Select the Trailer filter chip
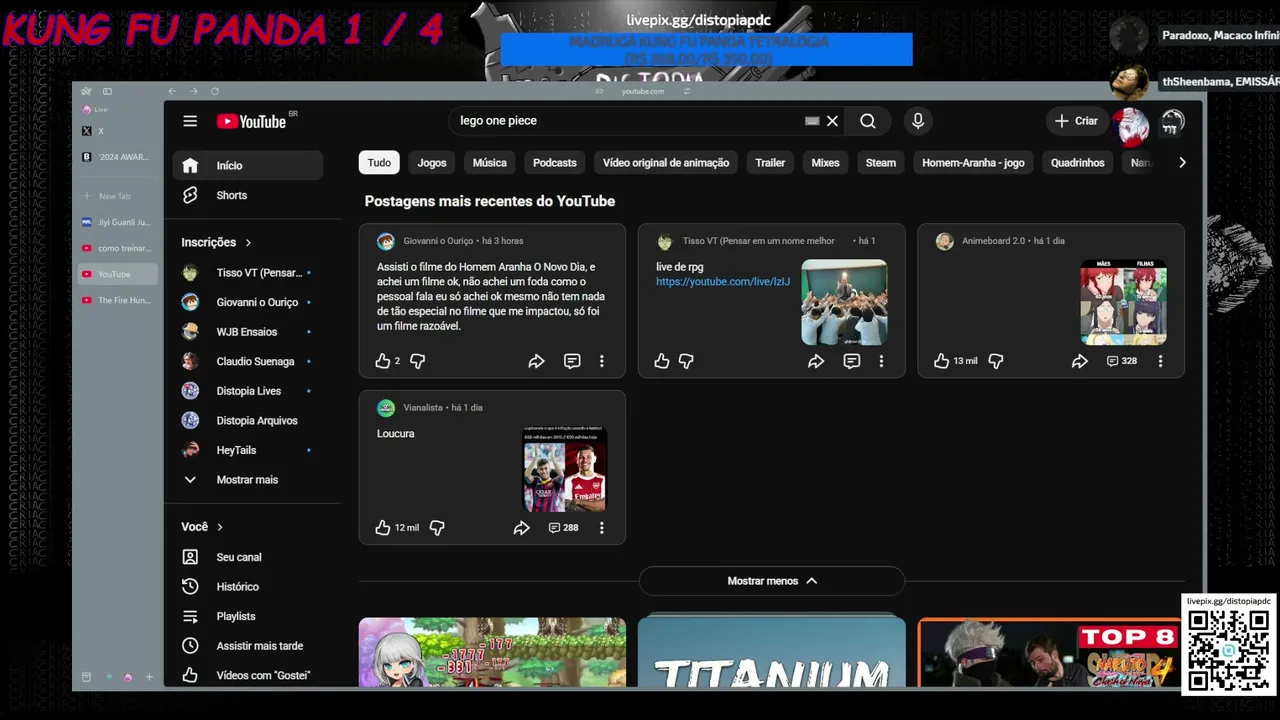The width and height of the screenshot is (1280, 720). point(770,163)
